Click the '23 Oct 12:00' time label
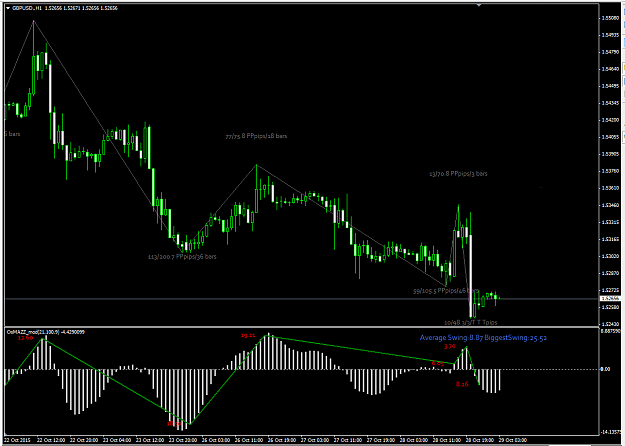 (x=150, y=440)
